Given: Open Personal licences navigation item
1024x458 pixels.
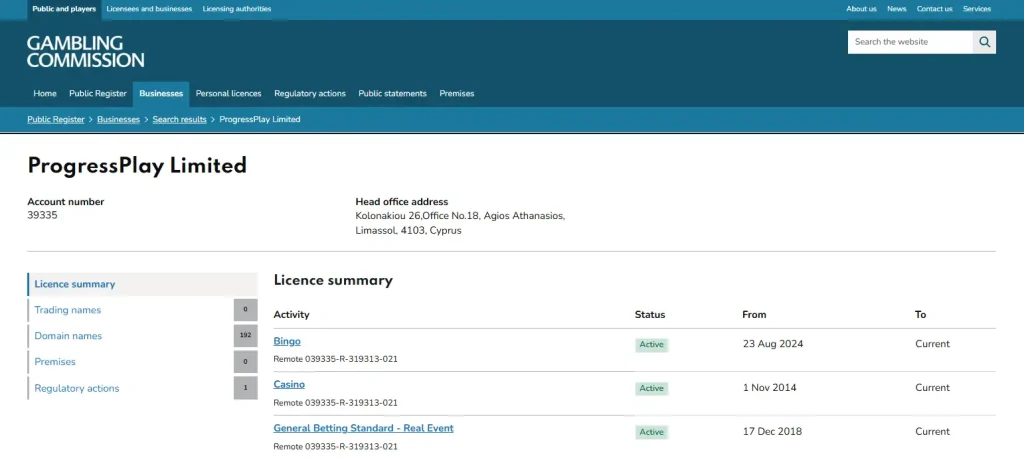Looking at the screenshot, I should pyautogui.click(x=229, y=93).
